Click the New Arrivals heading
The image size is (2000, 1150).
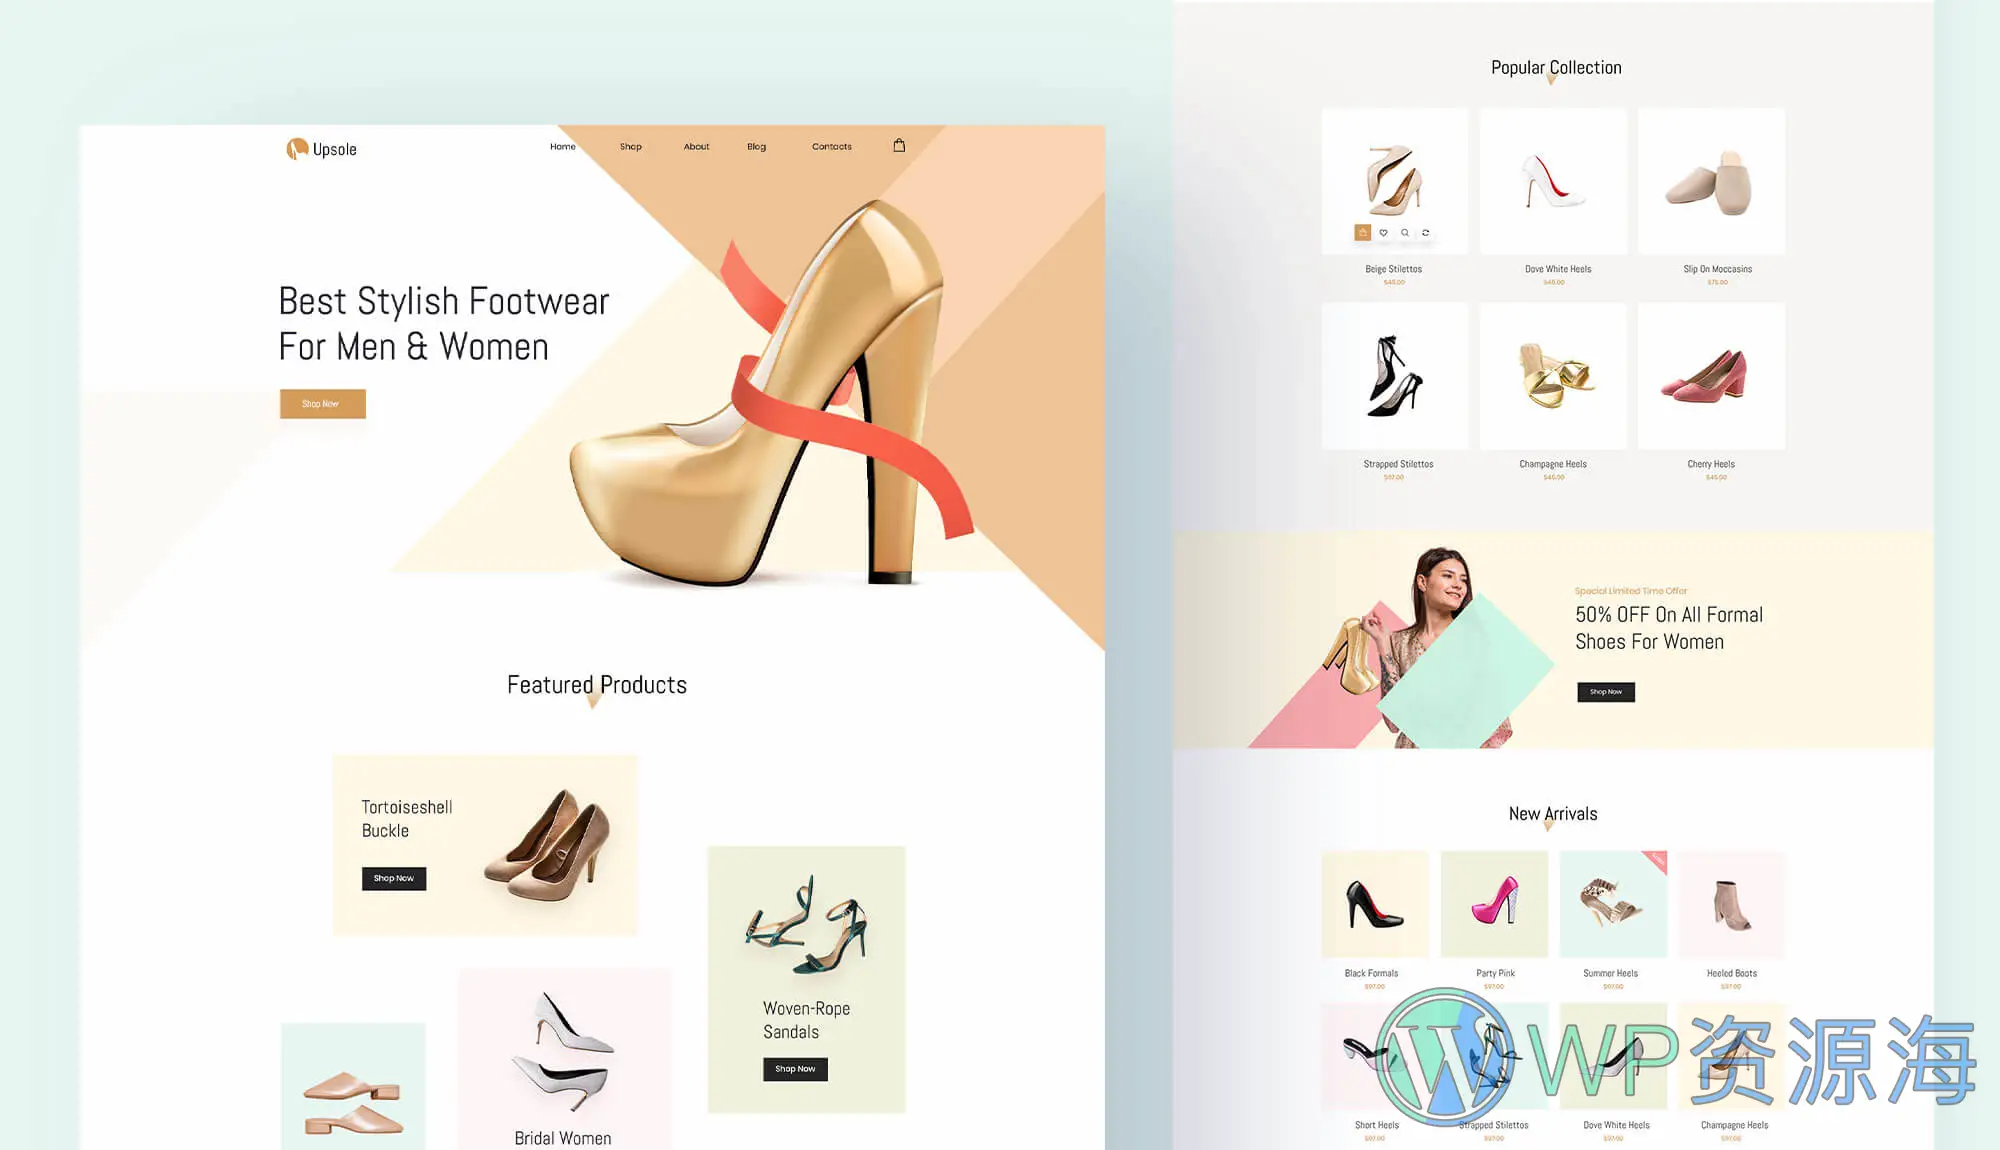point(1553,814)
